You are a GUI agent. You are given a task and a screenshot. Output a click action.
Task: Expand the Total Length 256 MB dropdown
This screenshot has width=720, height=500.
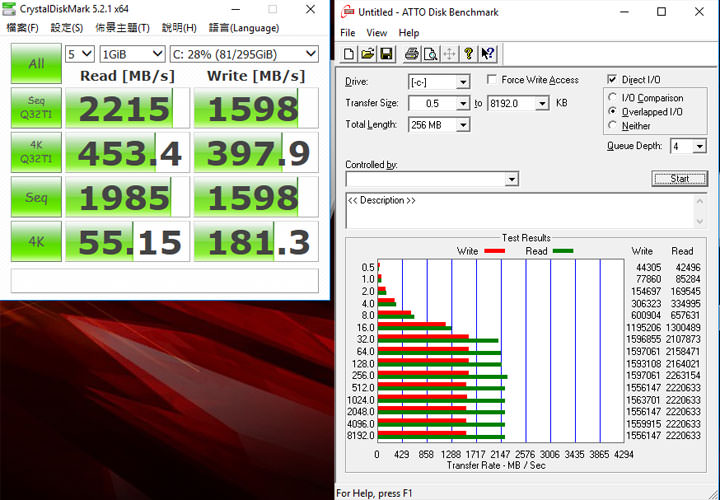tap(462, 125)
